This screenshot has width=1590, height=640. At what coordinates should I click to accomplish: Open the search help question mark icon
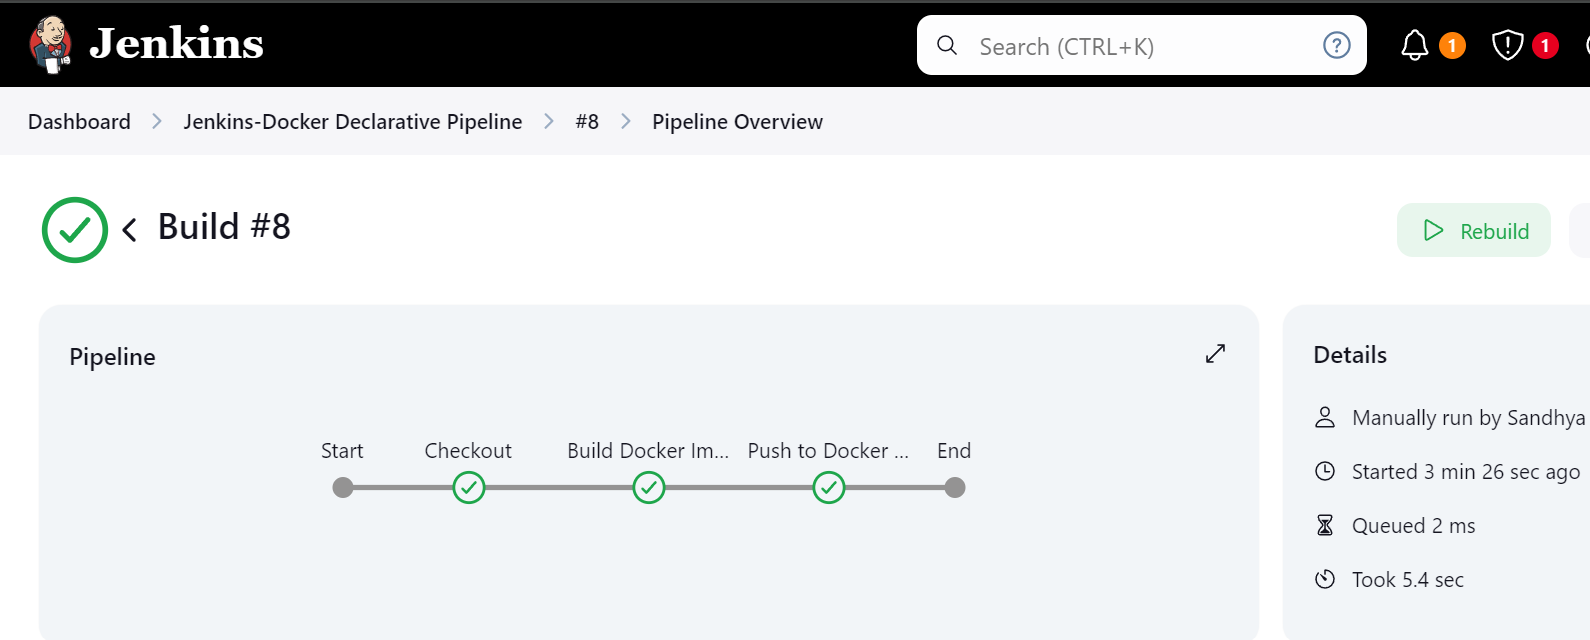point(1336,45)
